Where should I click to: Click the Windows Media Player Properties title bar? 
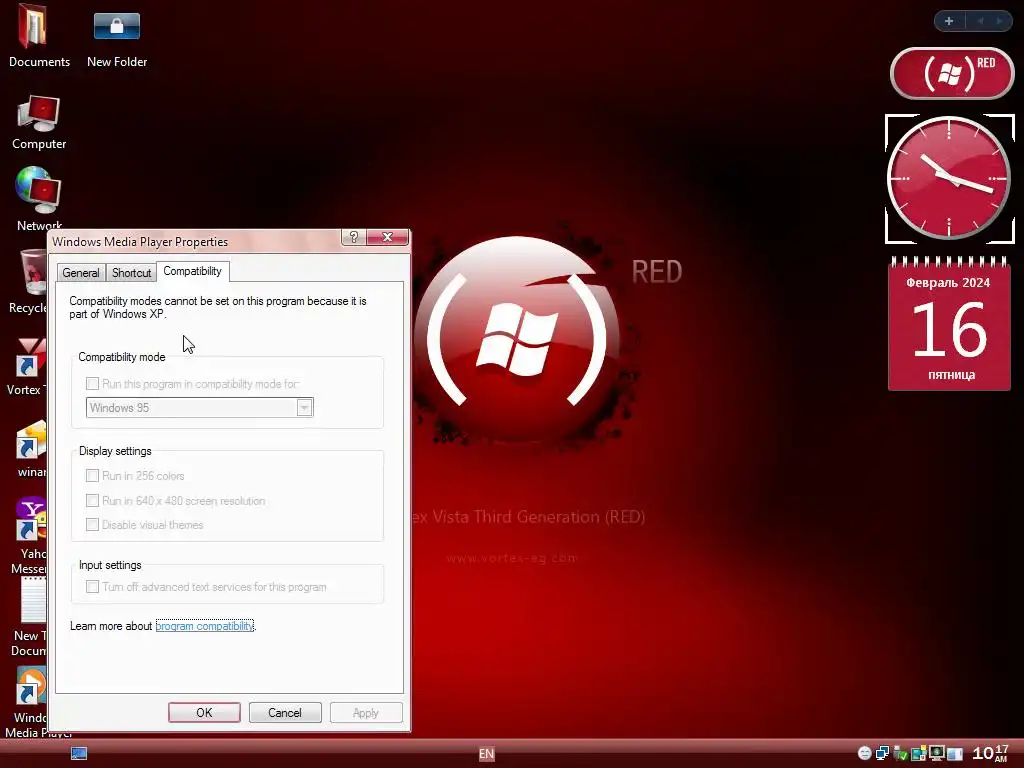(x=196, y=242)
